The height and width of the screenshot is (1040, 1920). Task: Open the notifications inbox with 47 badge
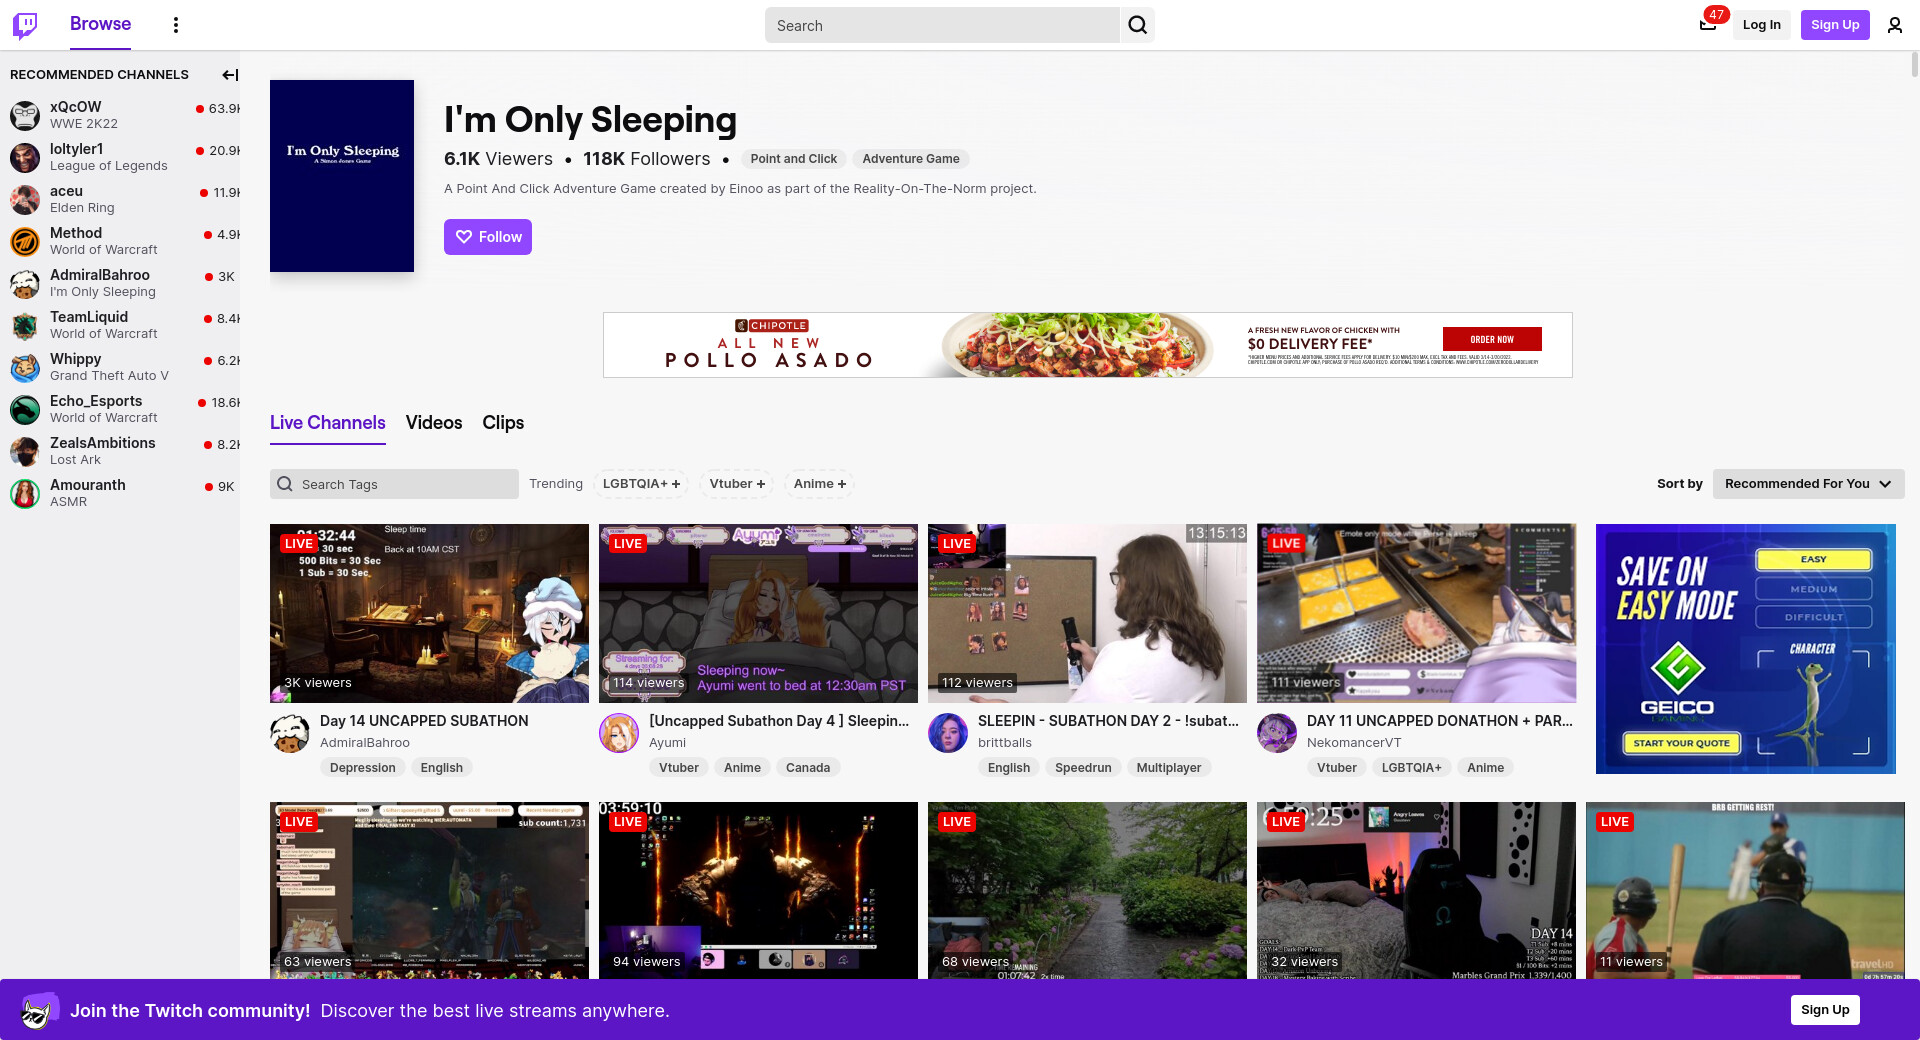pos(1708,25)
